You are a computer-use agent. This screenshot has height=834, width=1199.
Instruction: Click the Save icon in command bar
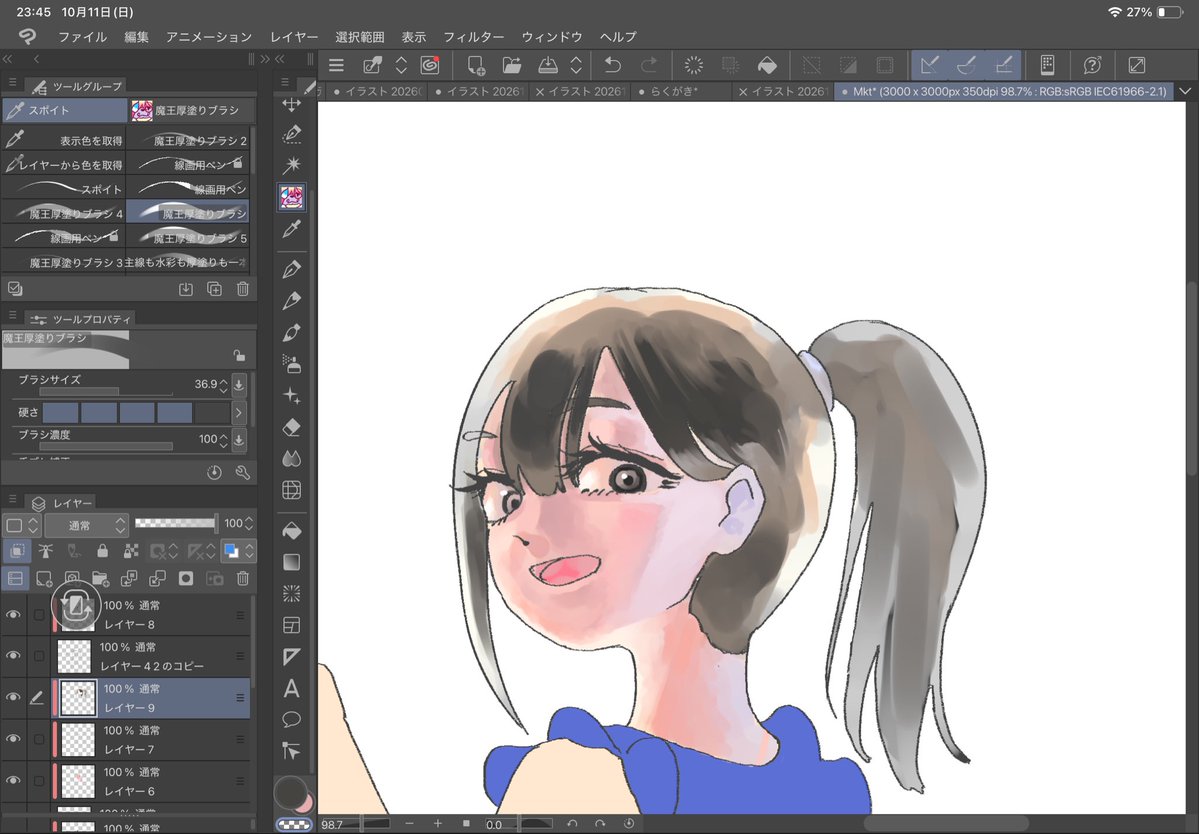coord(548,65)
